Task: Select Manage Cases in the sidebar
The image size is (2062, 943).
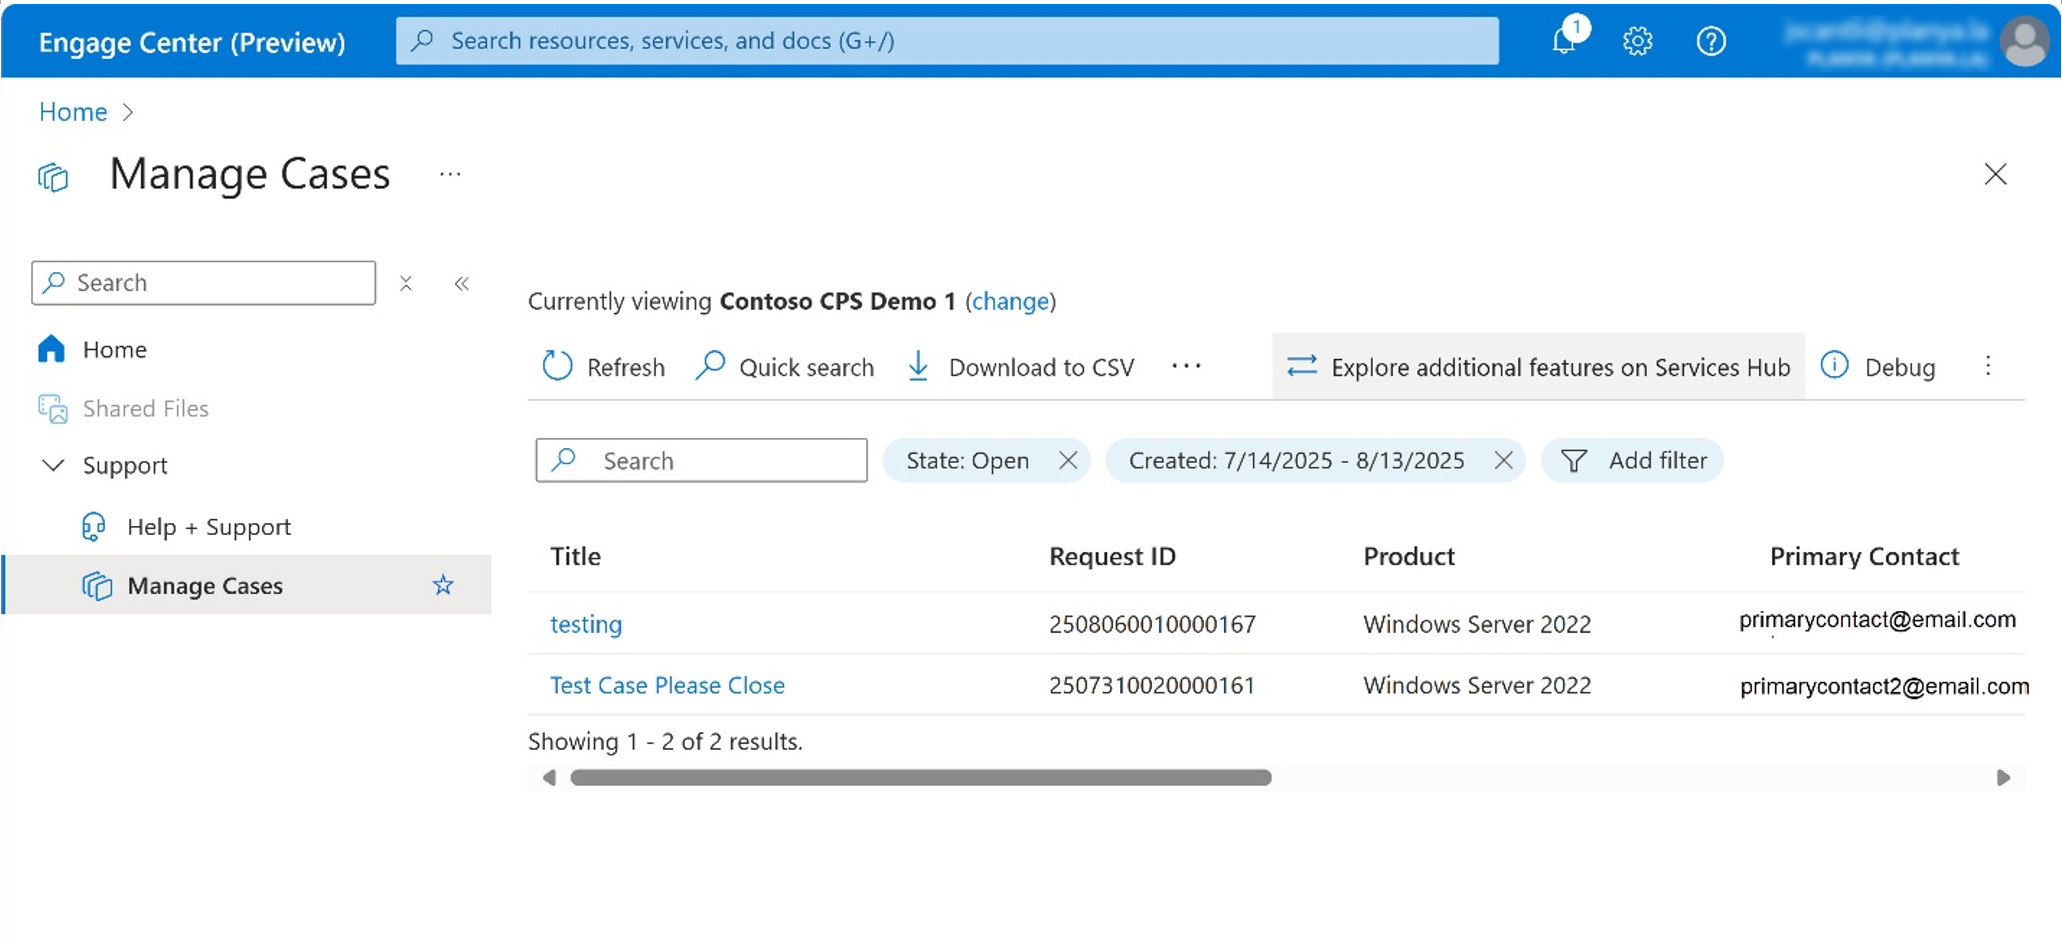Action: coord(206,585)
